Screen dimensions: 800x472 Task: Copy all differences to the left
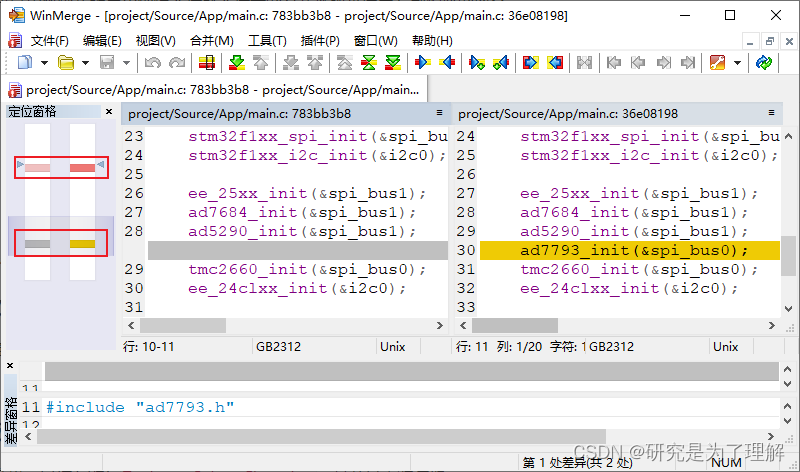[x=555, y=63]
